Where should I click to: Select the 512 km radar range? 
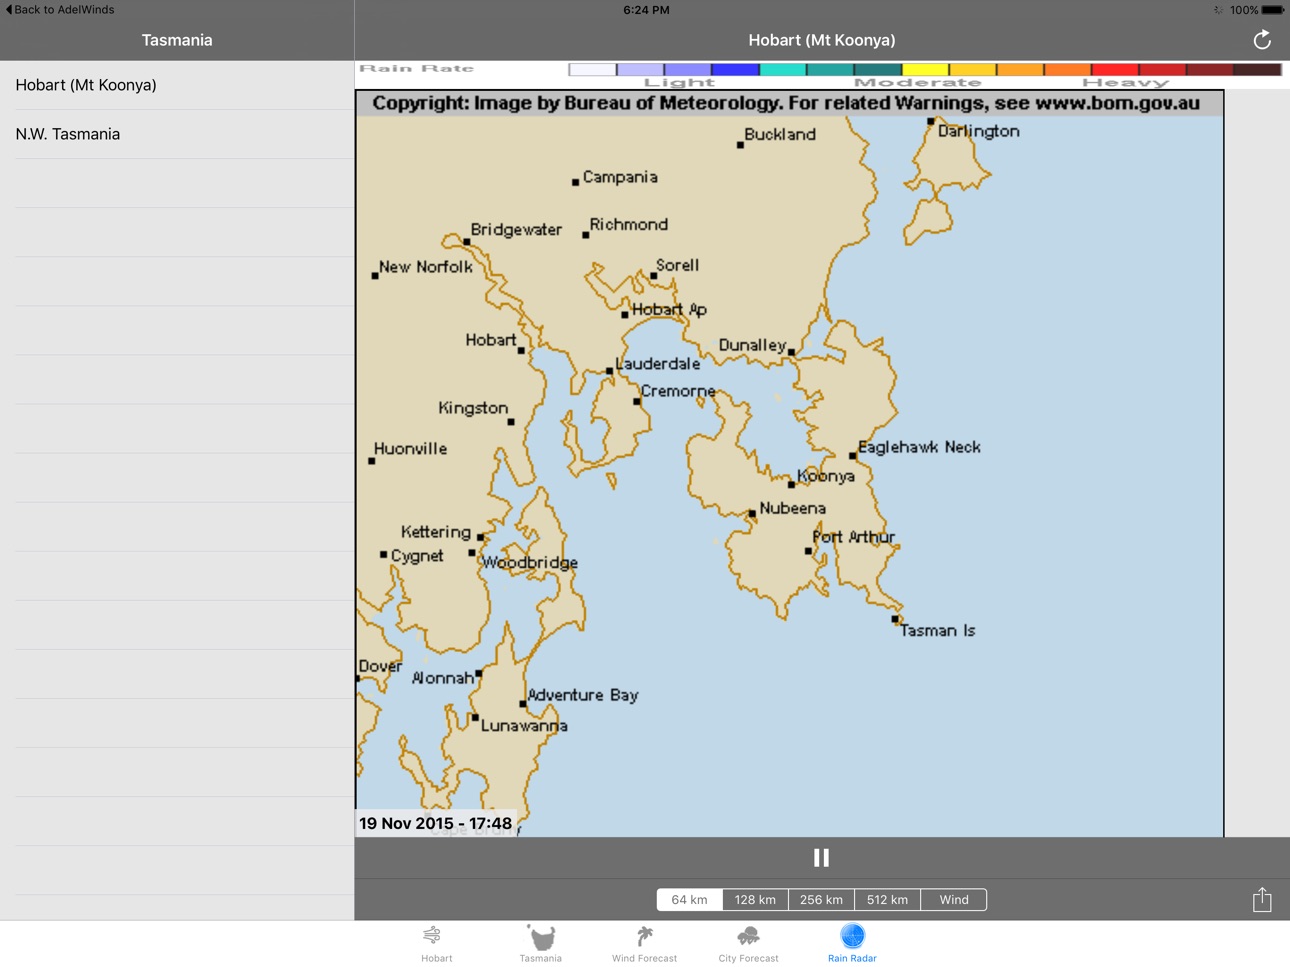[x=887, y=900]
